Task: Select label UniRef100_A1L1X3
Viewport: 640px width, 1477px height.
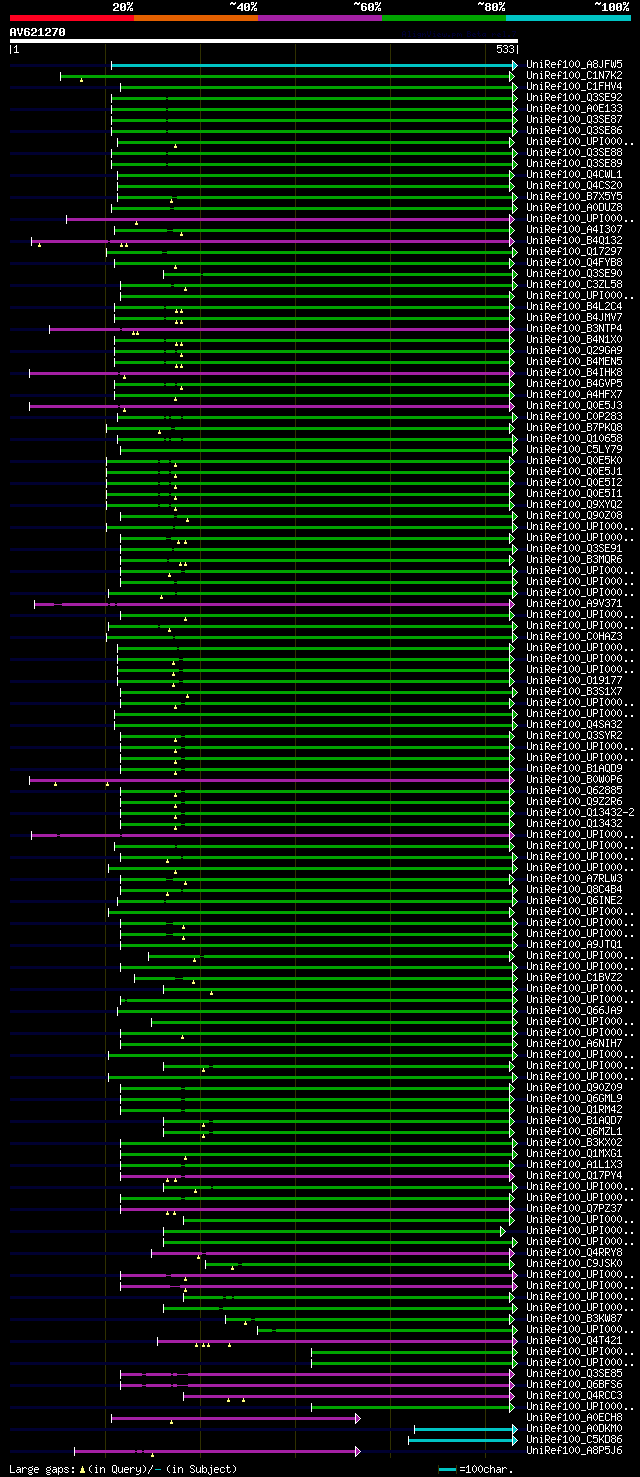Action: pos(574,1164)
